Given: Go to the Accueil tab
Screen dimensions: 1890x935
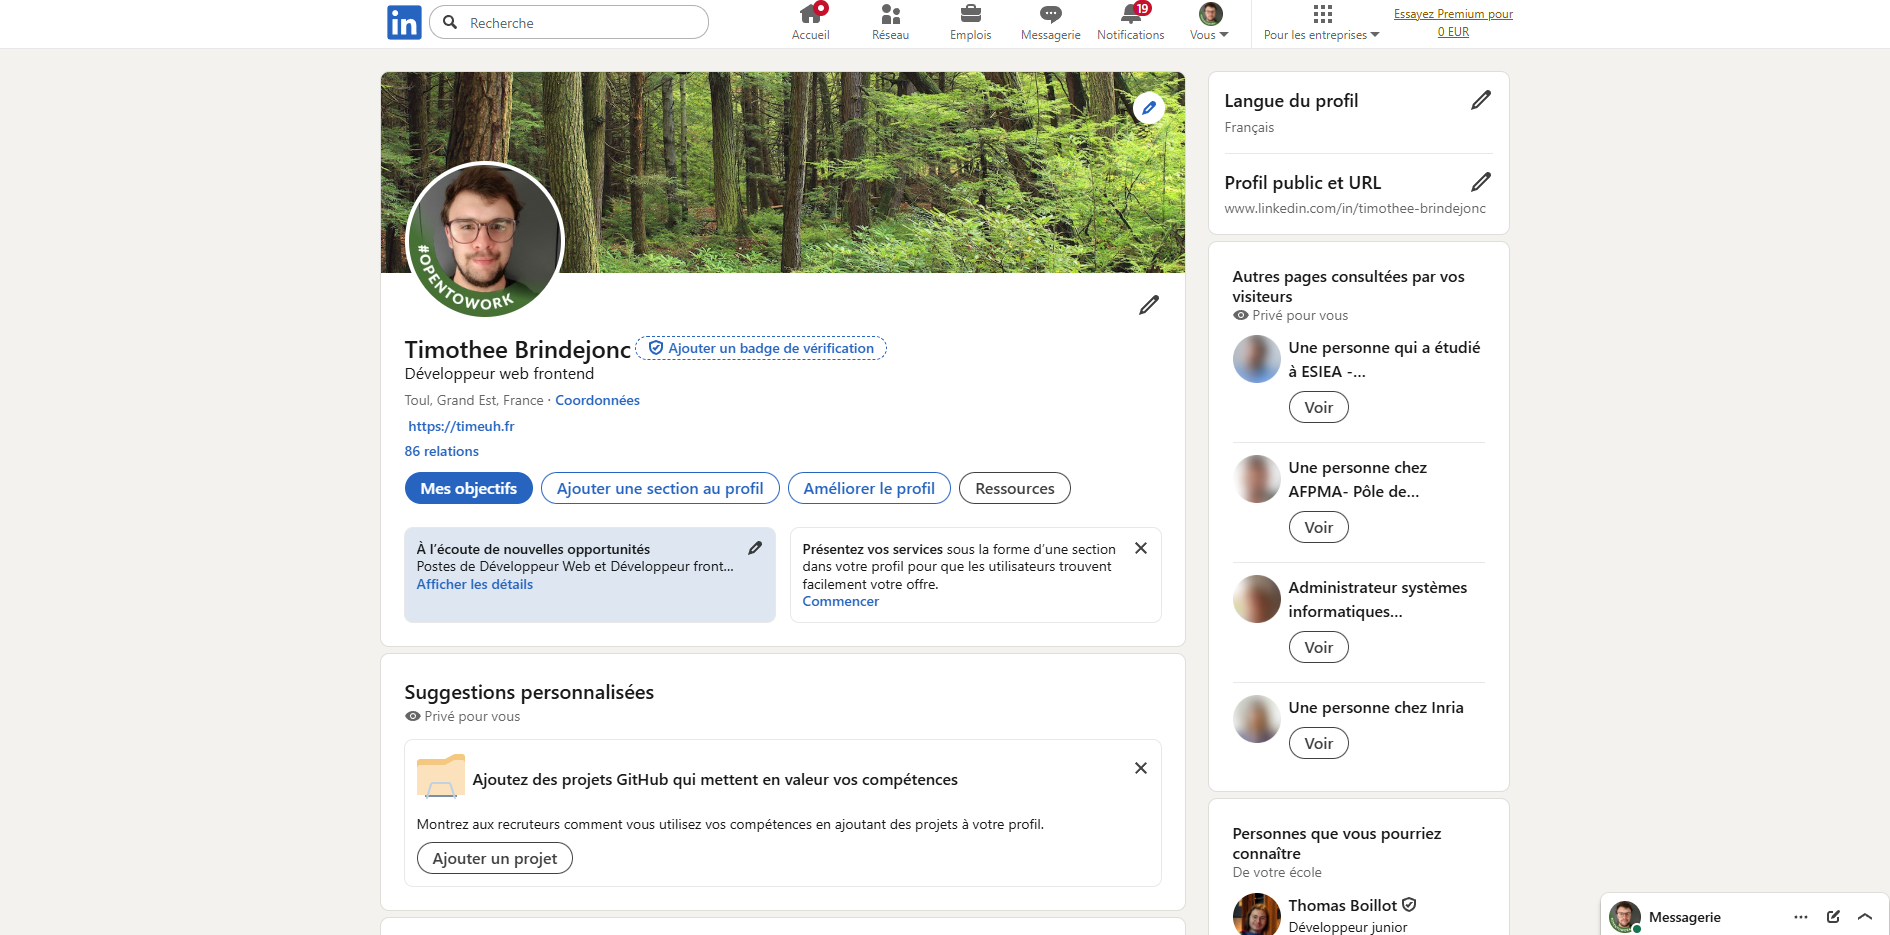Looking at the screenshot, I should tap(810, 22).
